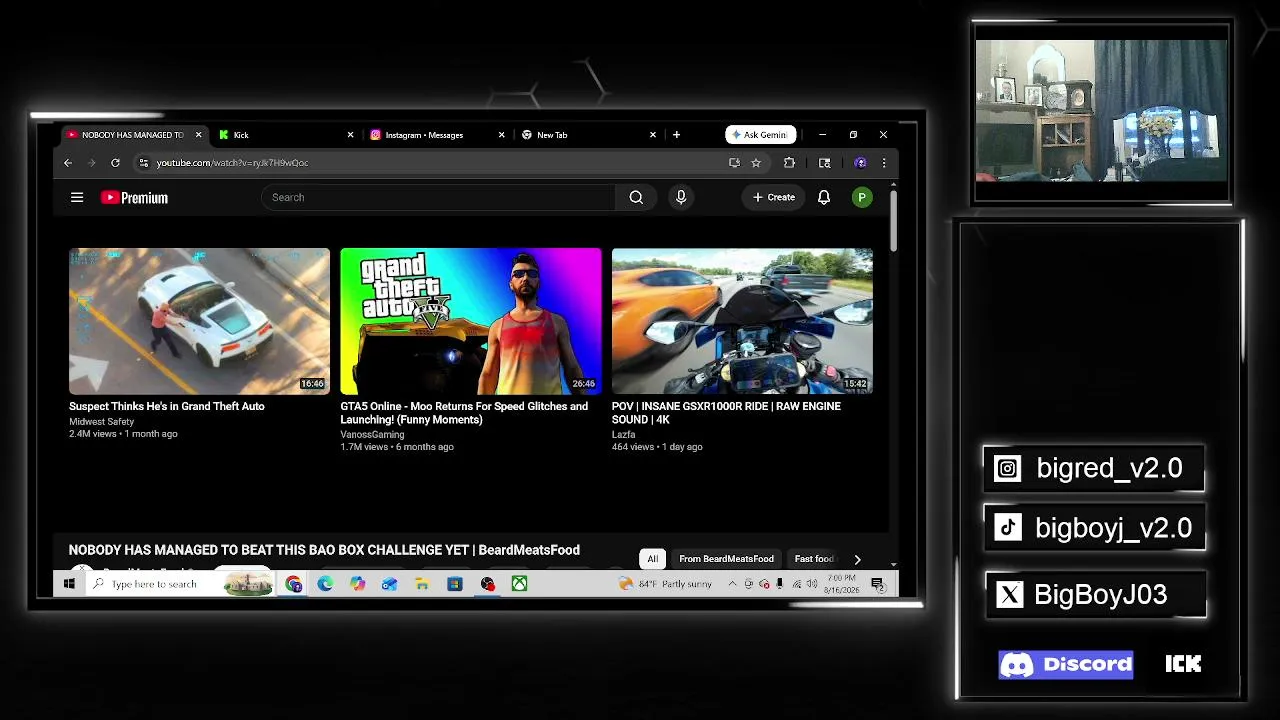Click the install/cast icon in the address bar
This screenshot has height=720, width=1280.
coord(734,163)
